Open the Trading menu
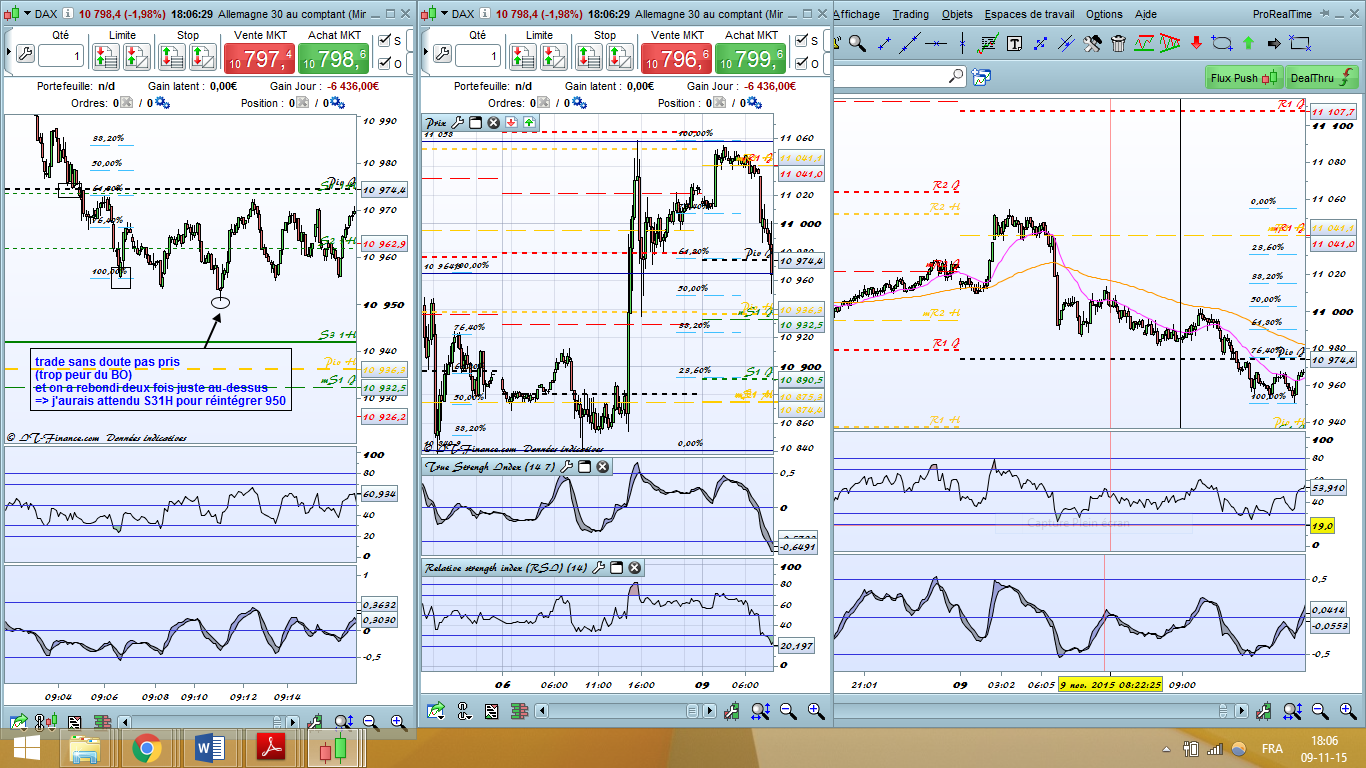 [x=910, y=14]
